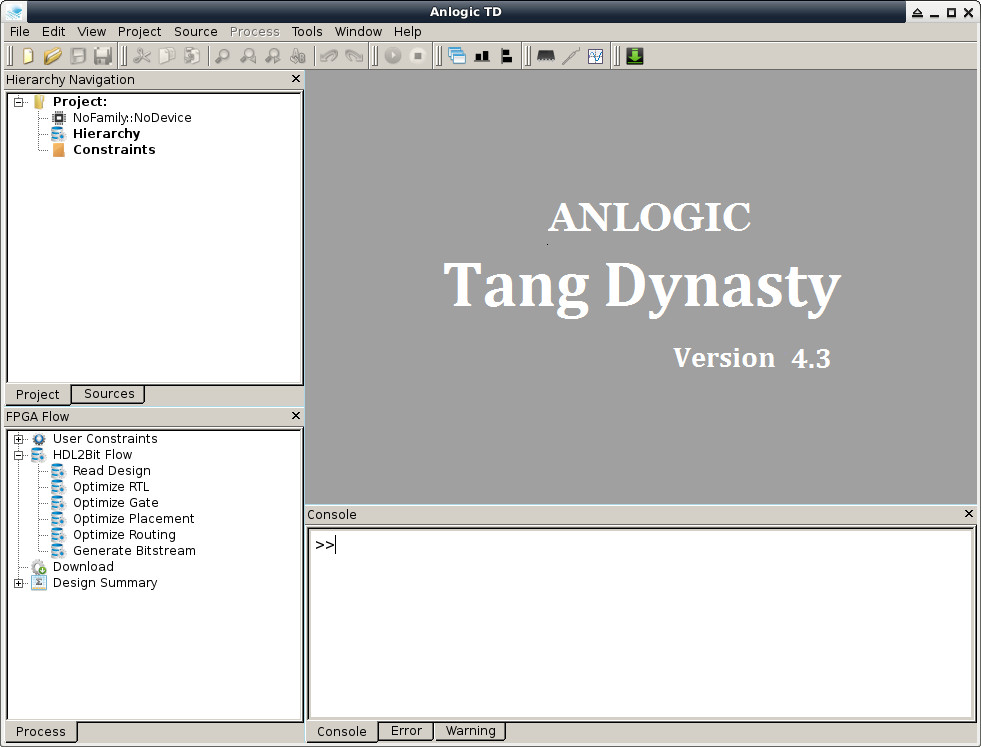Click the align-left bars toolbar icon

pyautogui.click(x=507, y=56)
